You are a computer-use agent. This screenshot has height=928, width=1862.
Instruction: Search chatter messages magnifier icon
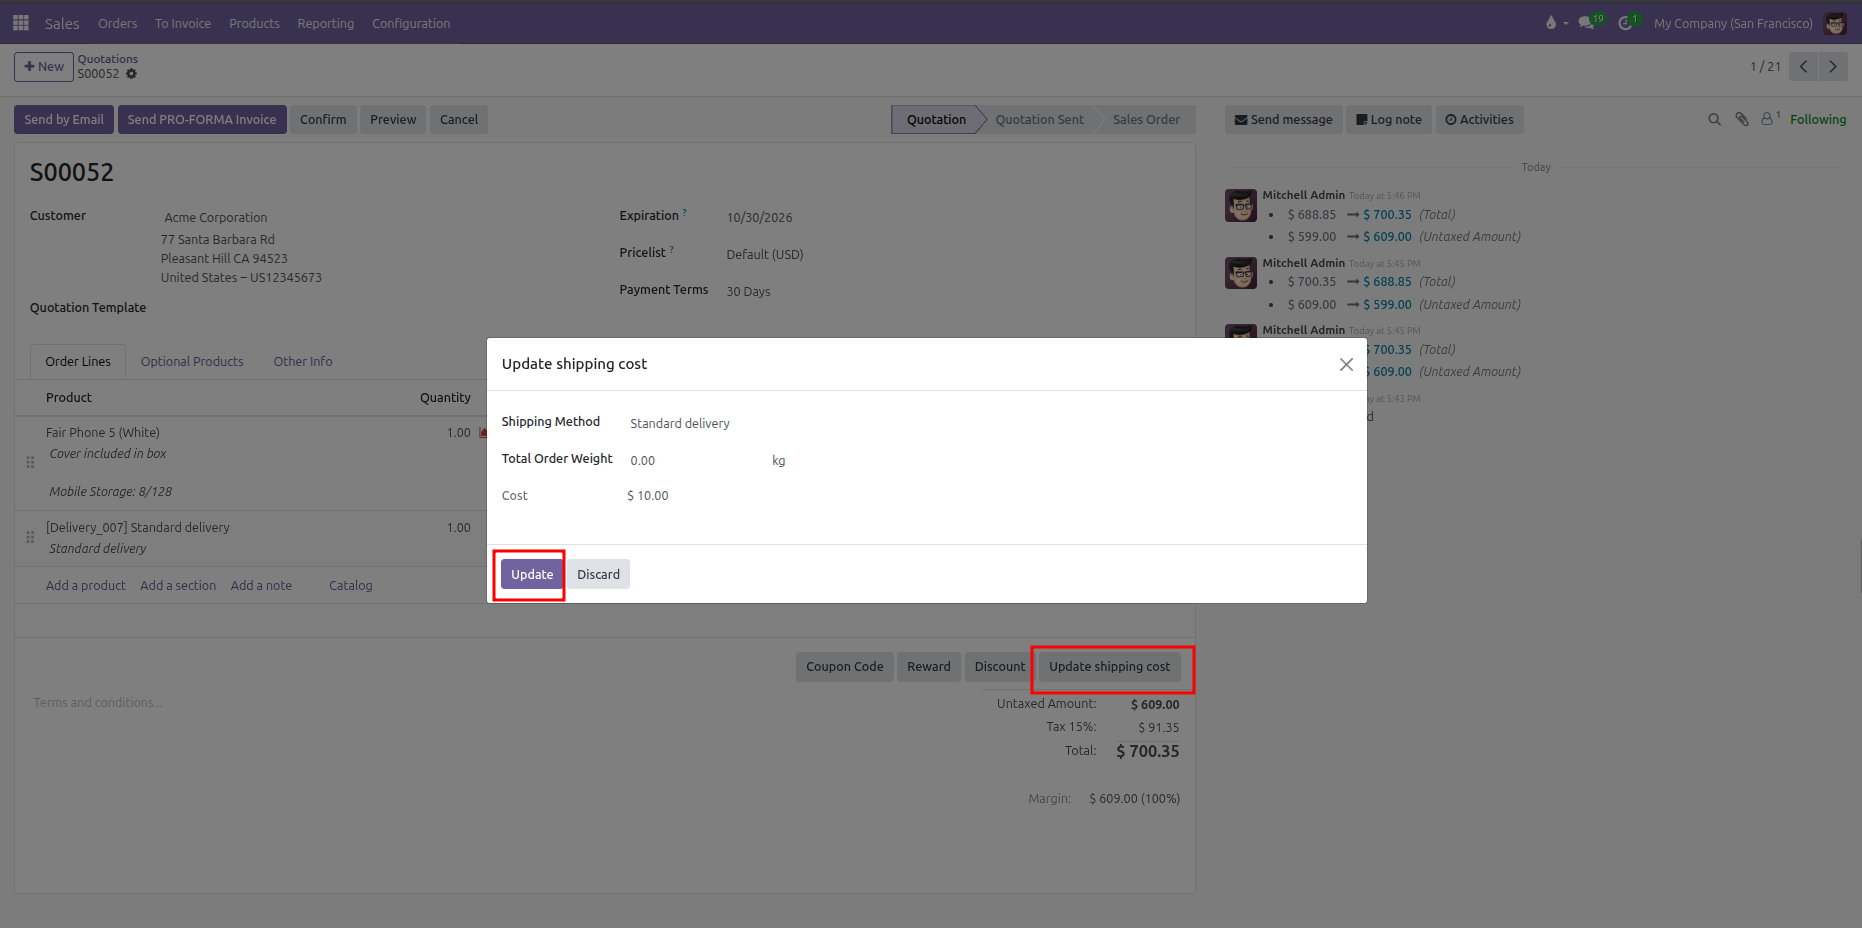point(1714,120)
